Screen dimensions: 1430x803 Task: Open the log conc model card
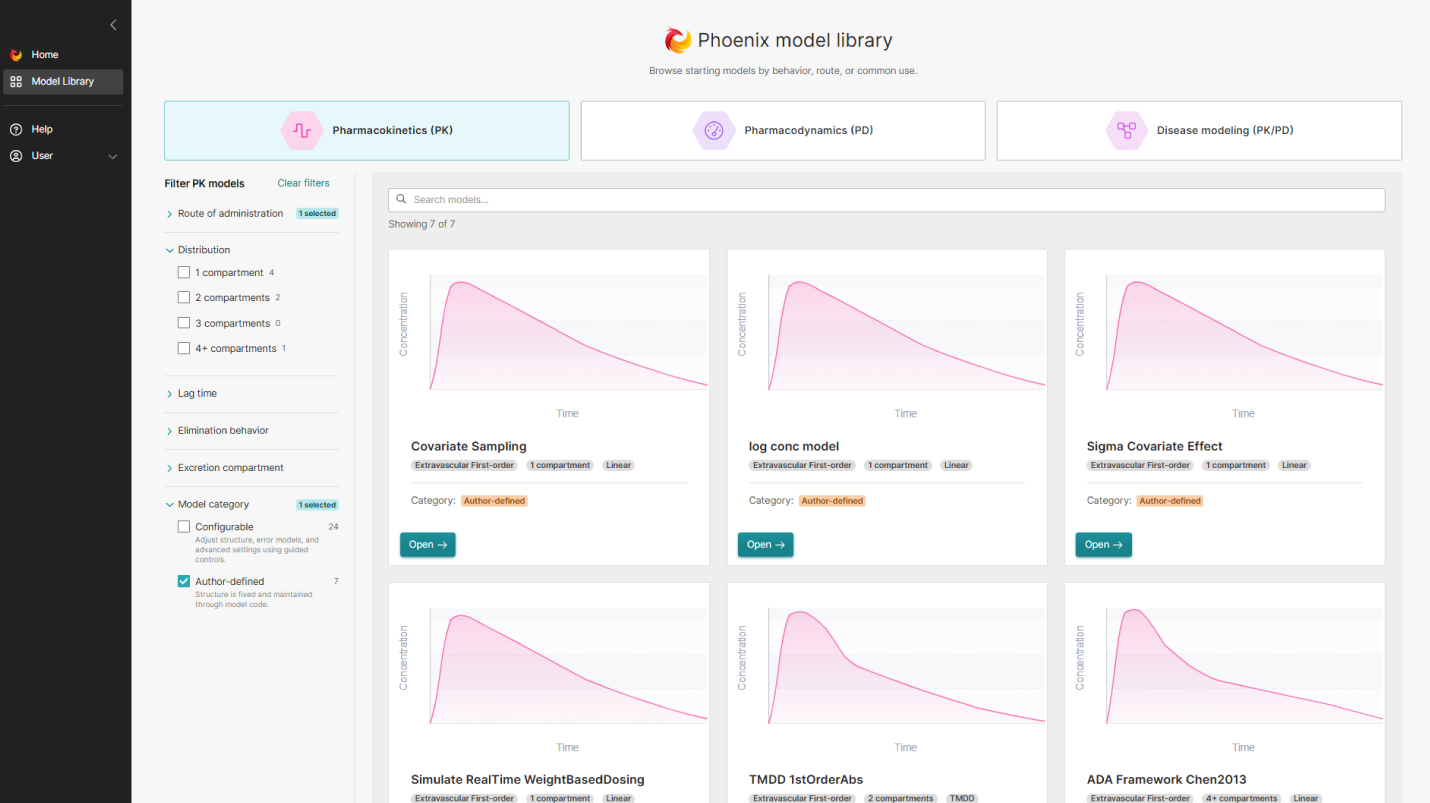(x=766, y=545)
